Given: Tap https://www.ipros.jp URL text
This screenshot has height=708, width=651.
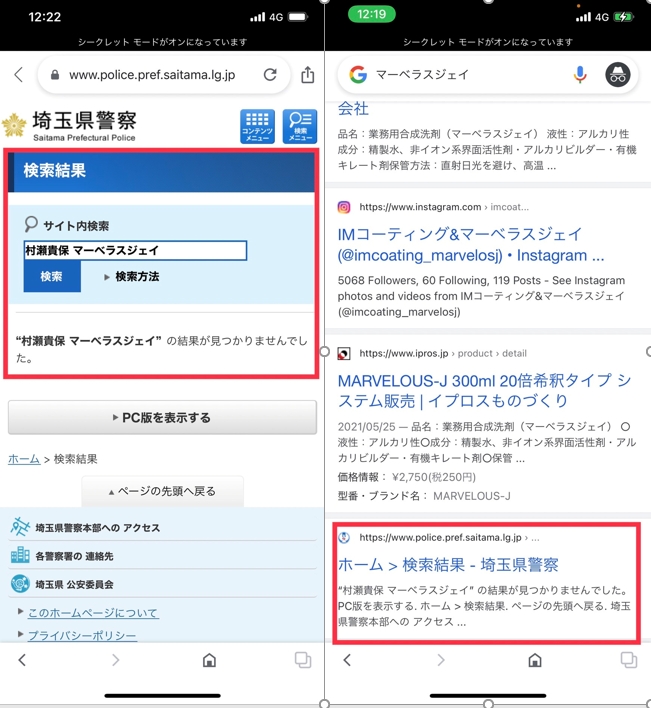Looking at the screenshot, I should [x=404, y=353].
